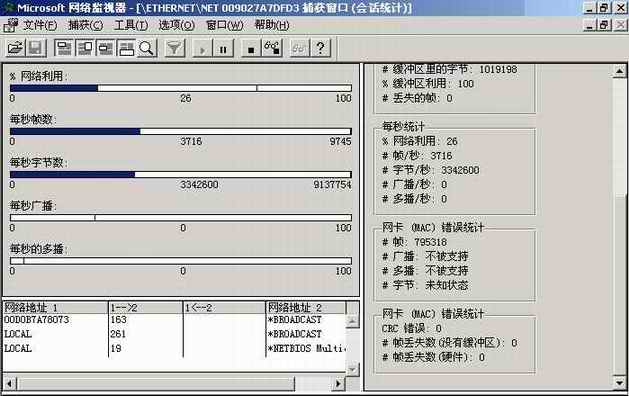Image resolution: width=629 pixels, height=396 pixels.
Task: Click the 每秒字节数 progress bar
Action: click(x=181, y=175)
